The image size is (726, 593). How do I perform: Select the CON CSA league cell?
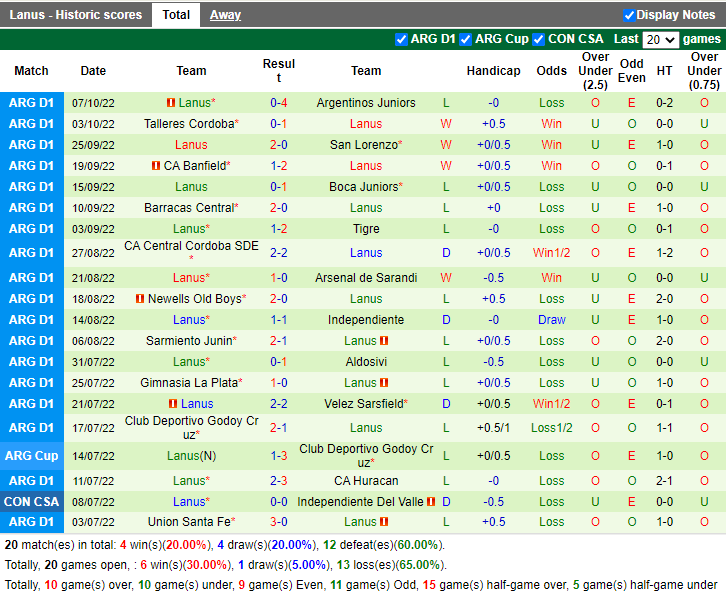(31, 502)
